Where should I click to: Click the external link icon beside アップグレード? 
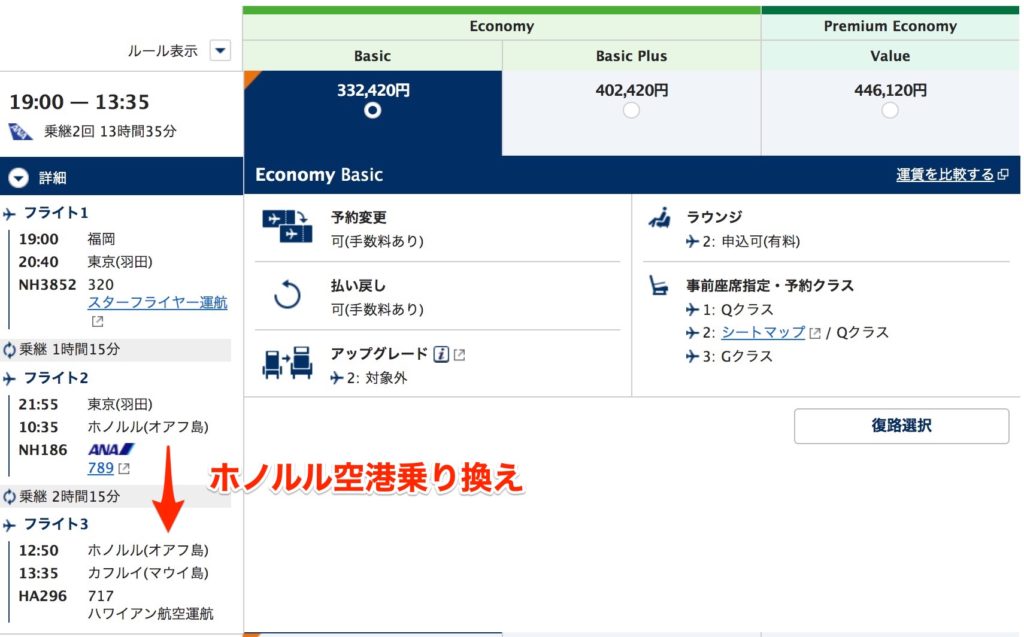(460, 355)
